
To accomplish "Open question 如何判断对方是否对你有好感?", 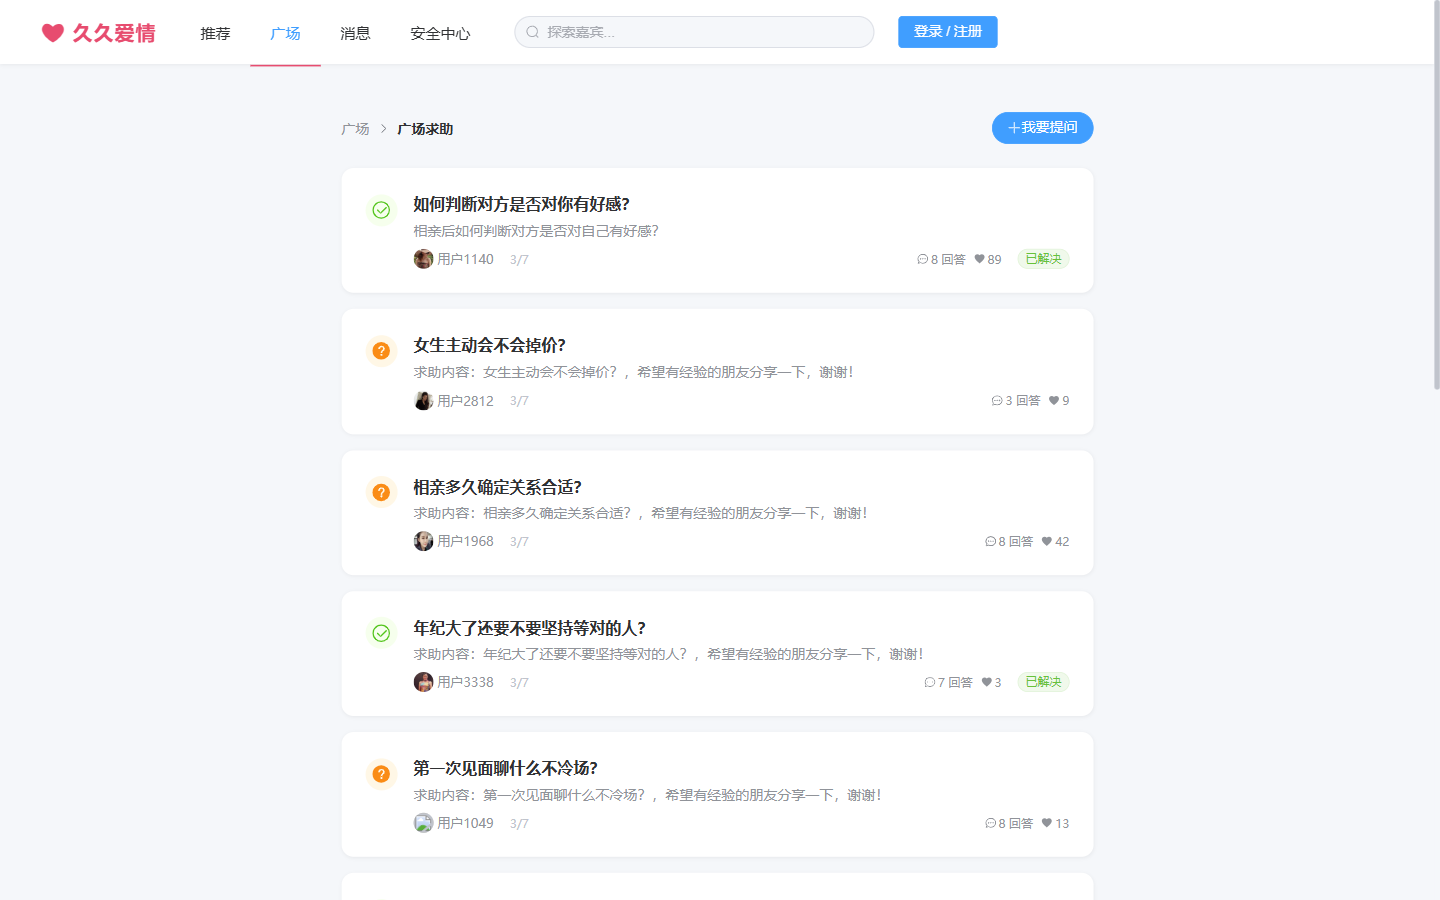I will (x=521, y=204).
